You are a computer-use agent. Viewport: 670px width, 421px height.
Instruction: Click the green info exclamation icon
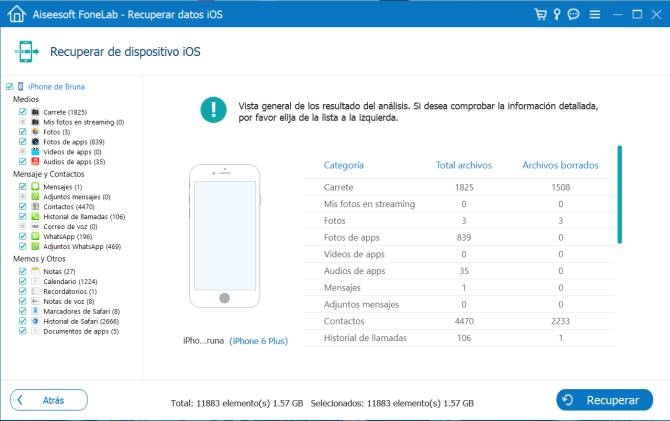[213, 110]
